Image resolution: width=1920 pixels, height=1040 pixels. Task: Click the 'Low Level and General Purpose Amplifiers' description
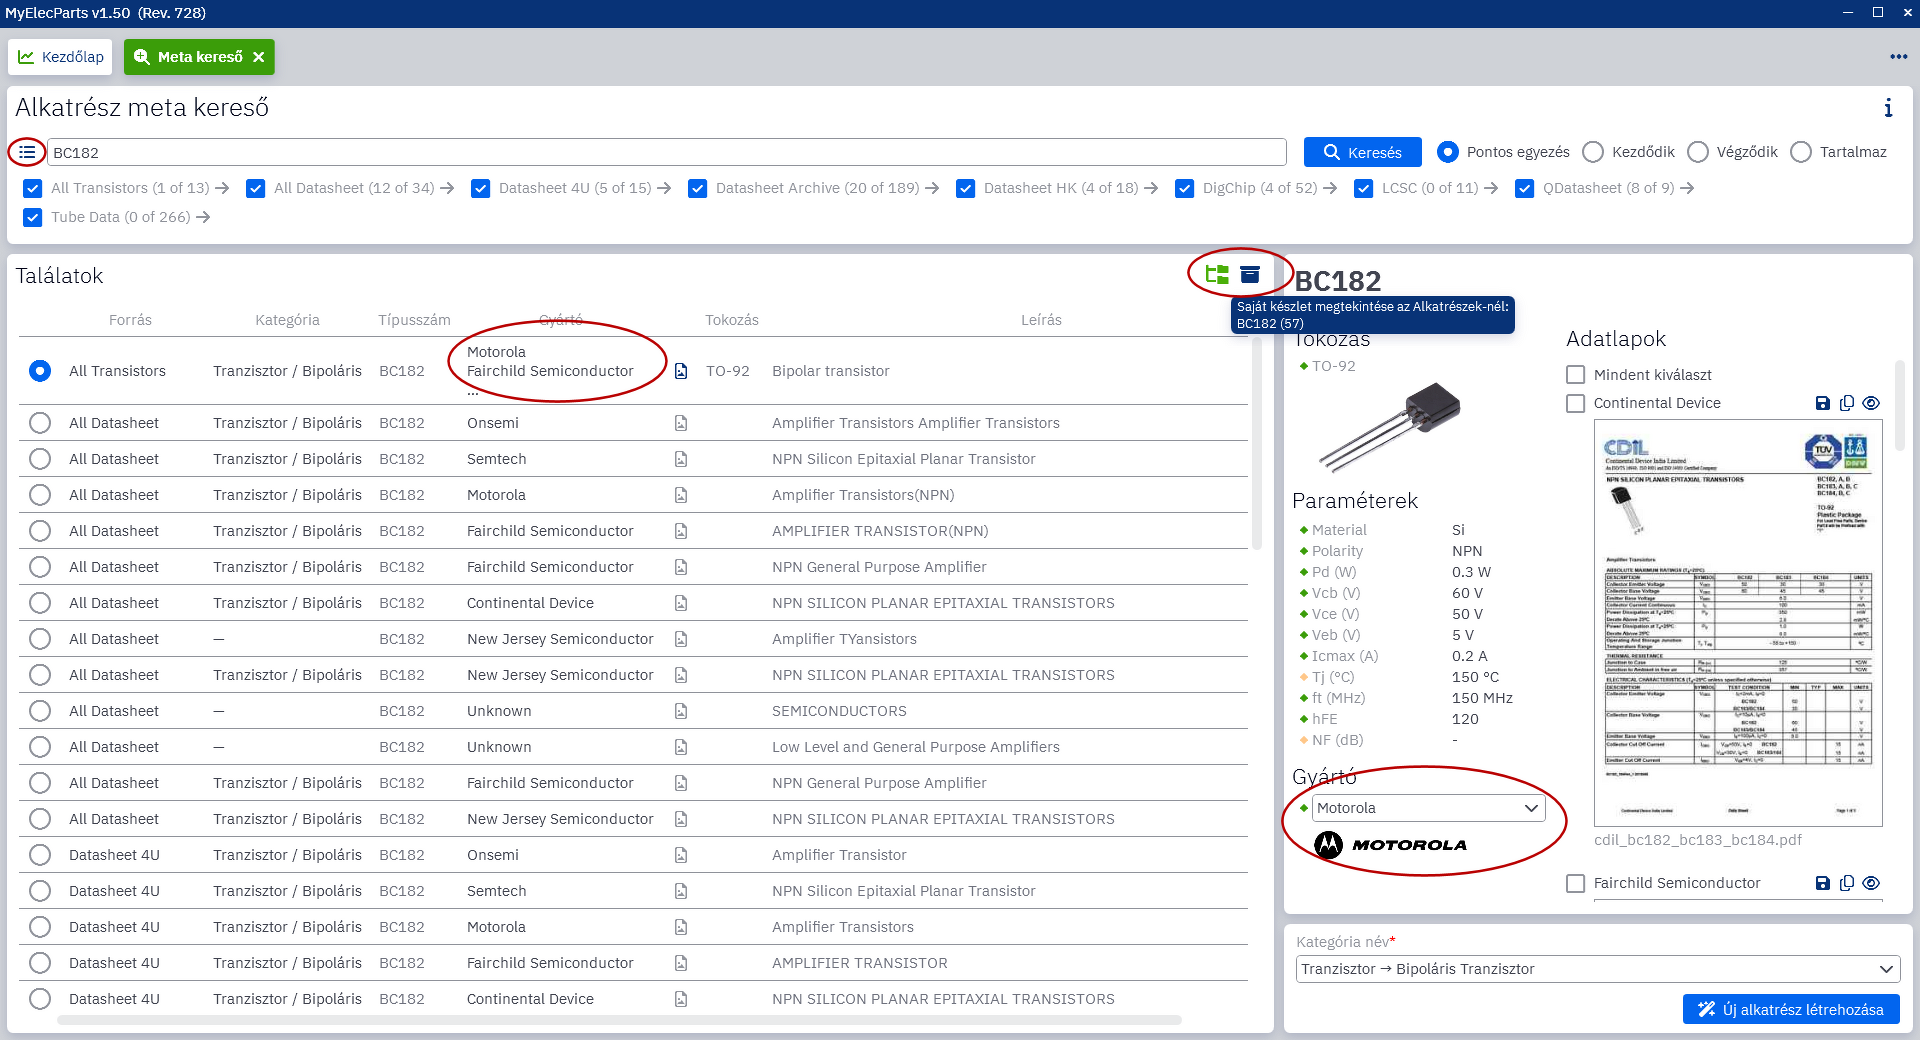(x=916, y=747)
